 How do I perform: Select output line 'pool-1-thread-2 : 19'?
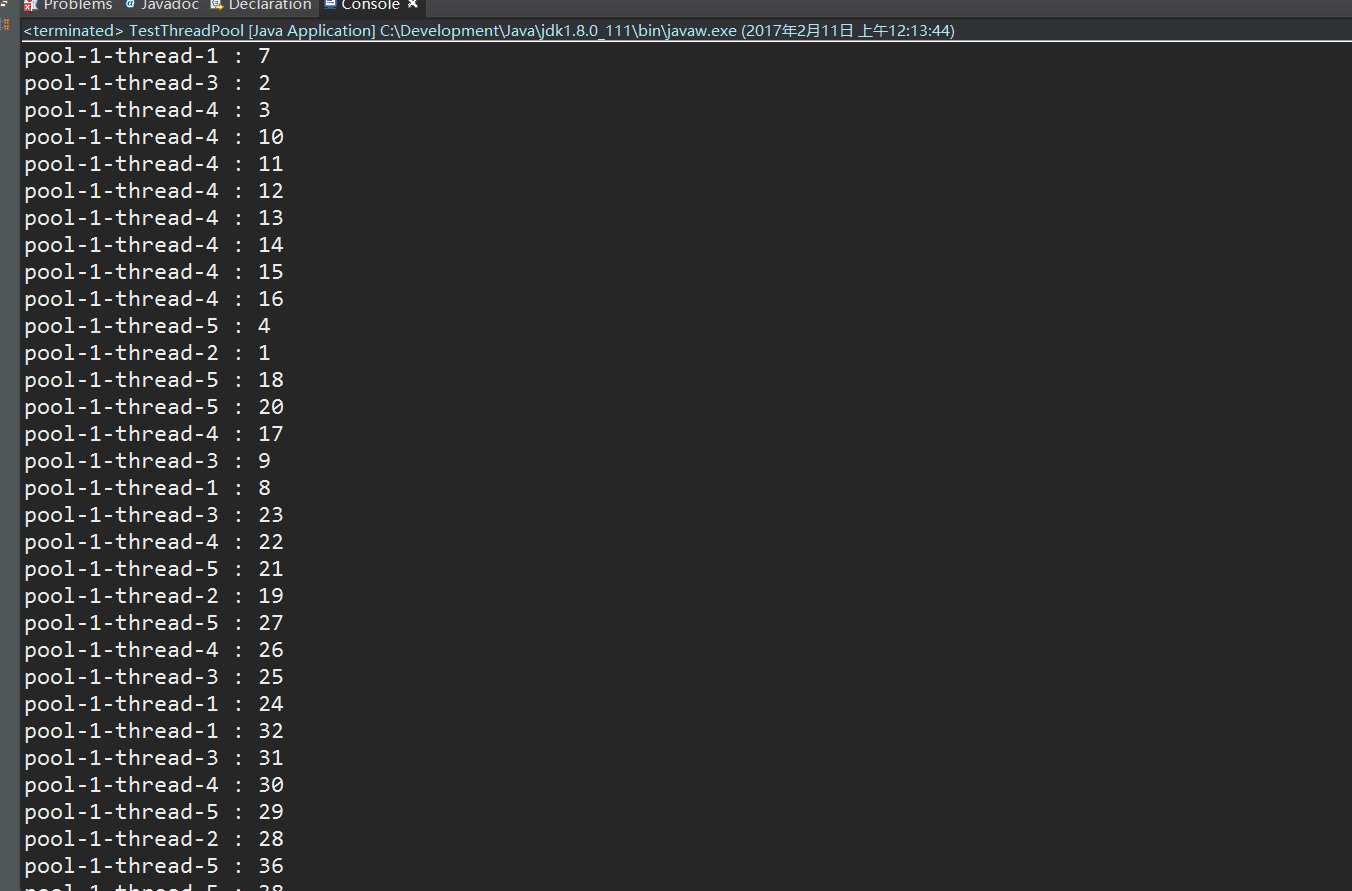(x=154, y=596)
